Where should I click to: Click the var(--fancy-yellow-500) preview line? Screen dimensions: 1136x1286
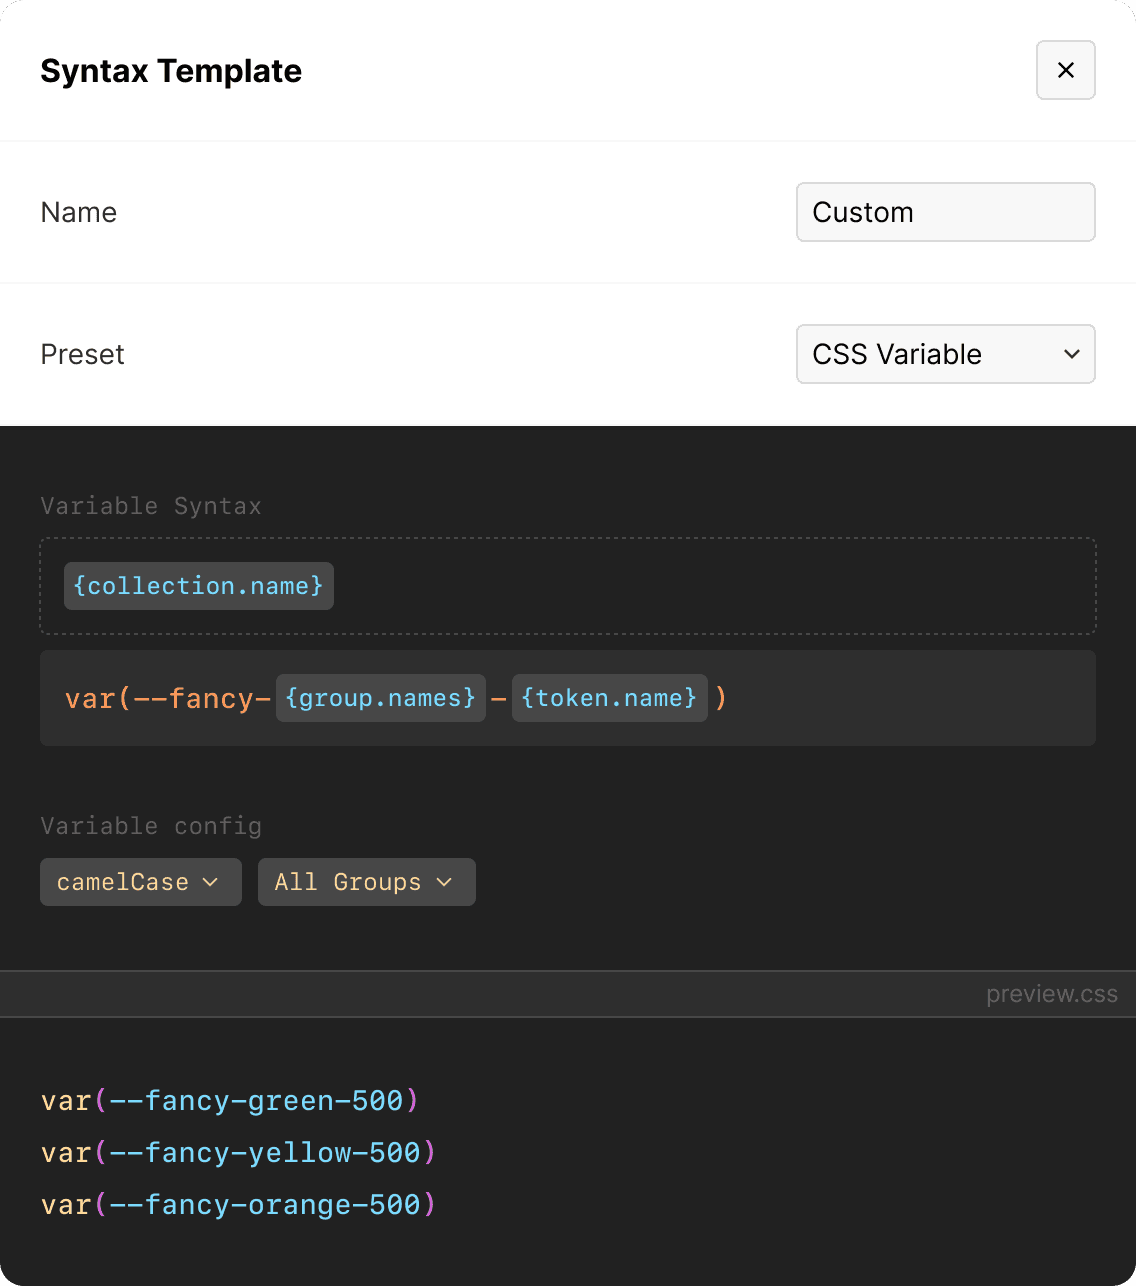(239, 1153)
